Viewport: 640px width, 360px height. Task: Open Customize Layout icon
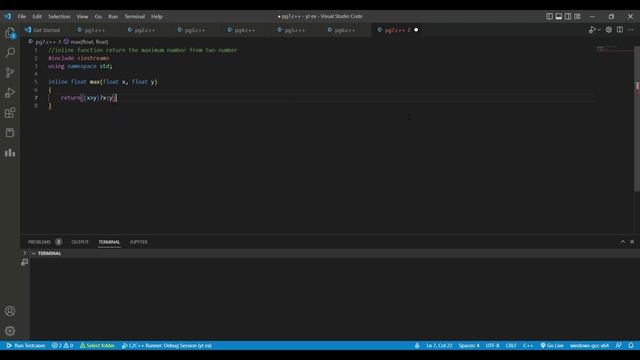pos(577,16)
